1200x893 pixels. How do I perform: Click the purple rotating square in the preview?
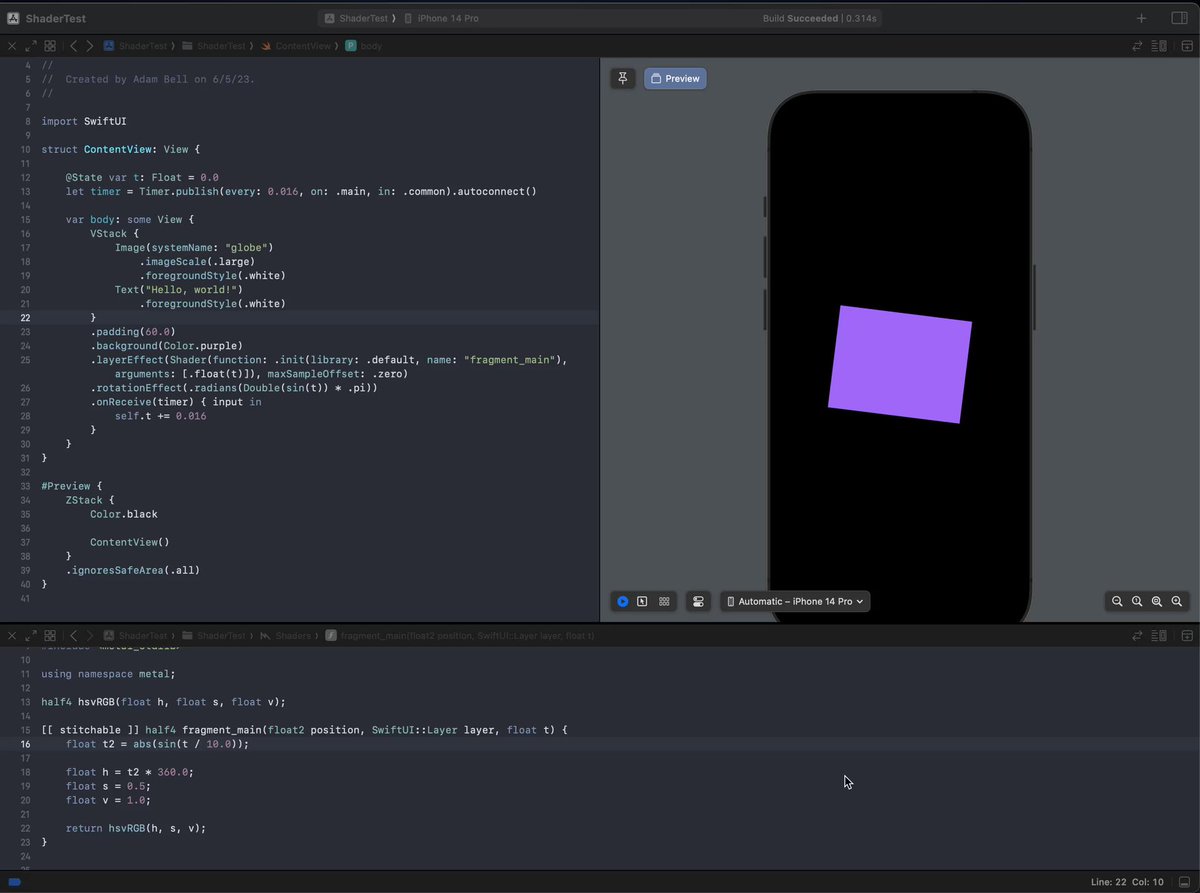[900, 364]
